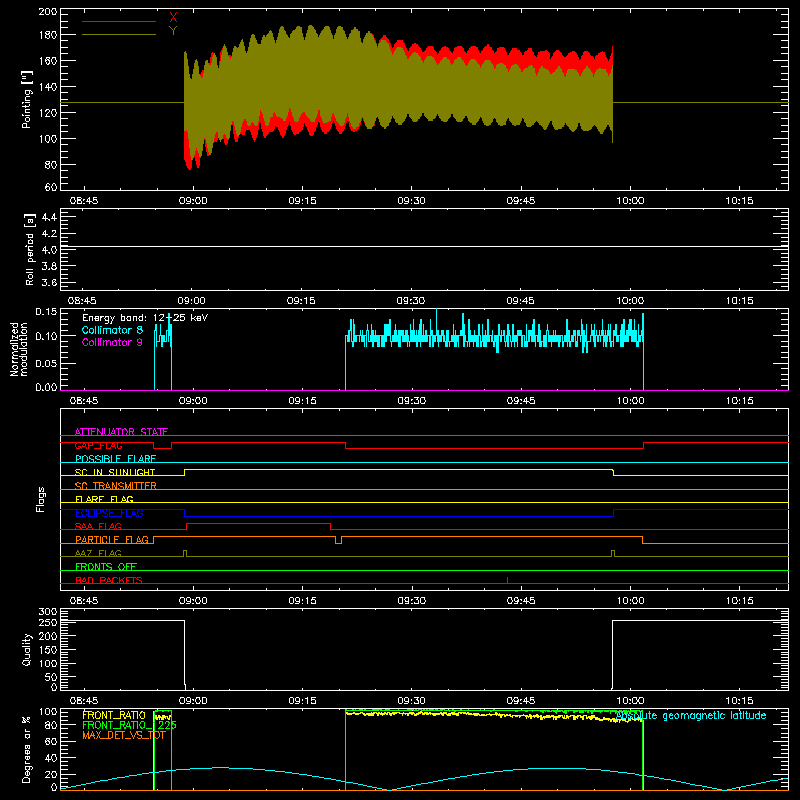Click the 'Energy band: 12-25 keV' annotation
Viewport: 800px width, 800px height.
tap(145, 318)
